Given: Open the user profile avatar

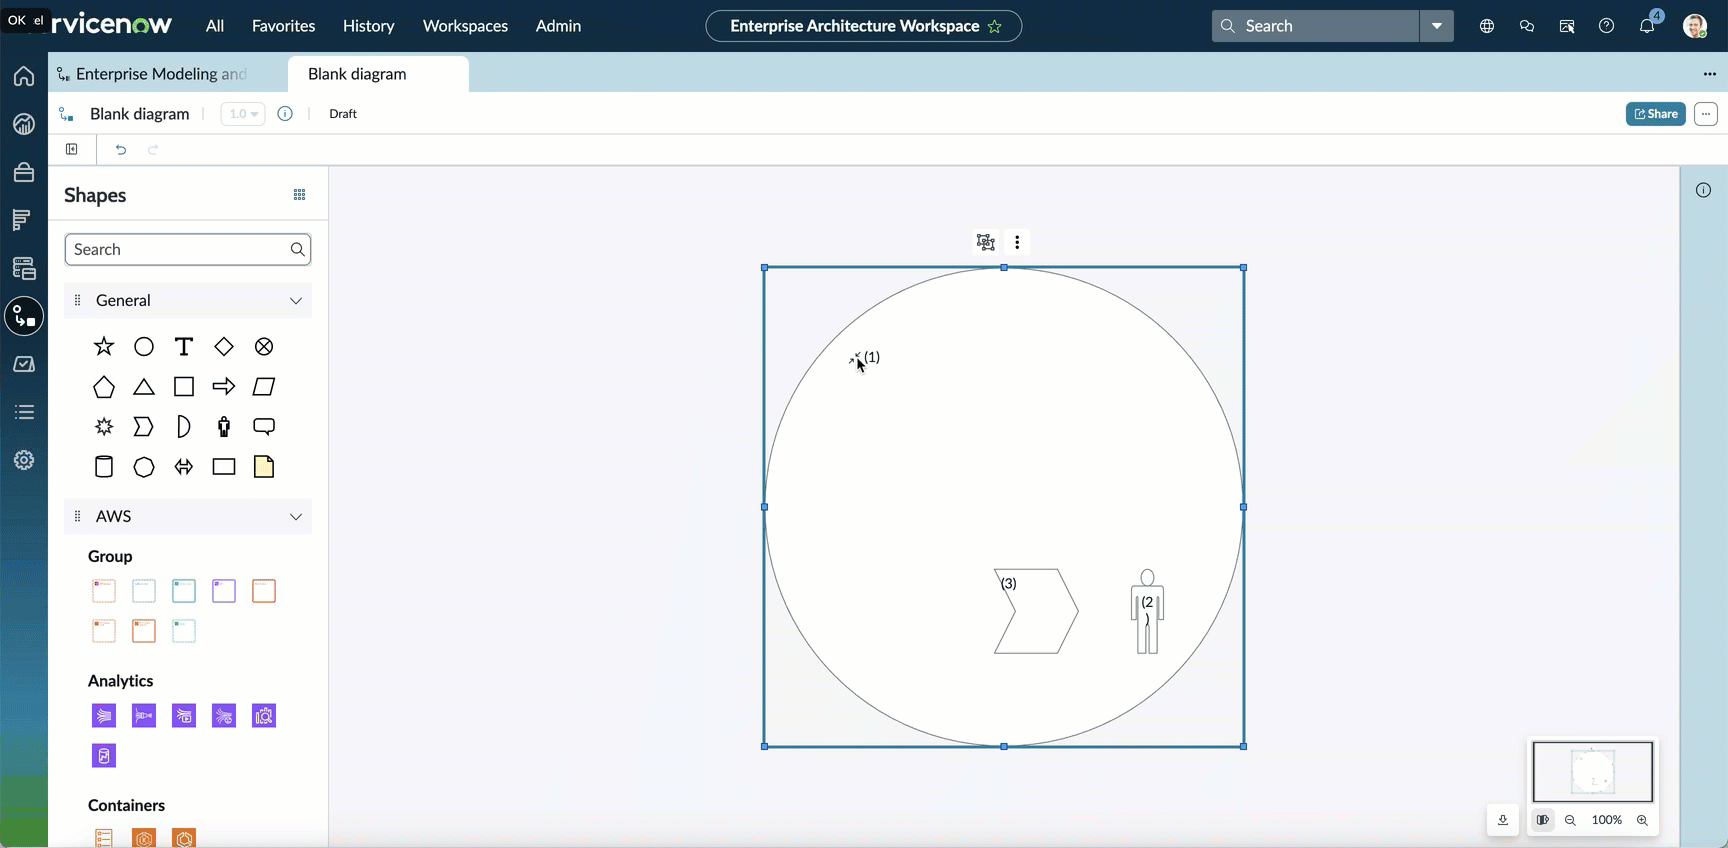Looking at the screenshot, I should click(1695, 26).
